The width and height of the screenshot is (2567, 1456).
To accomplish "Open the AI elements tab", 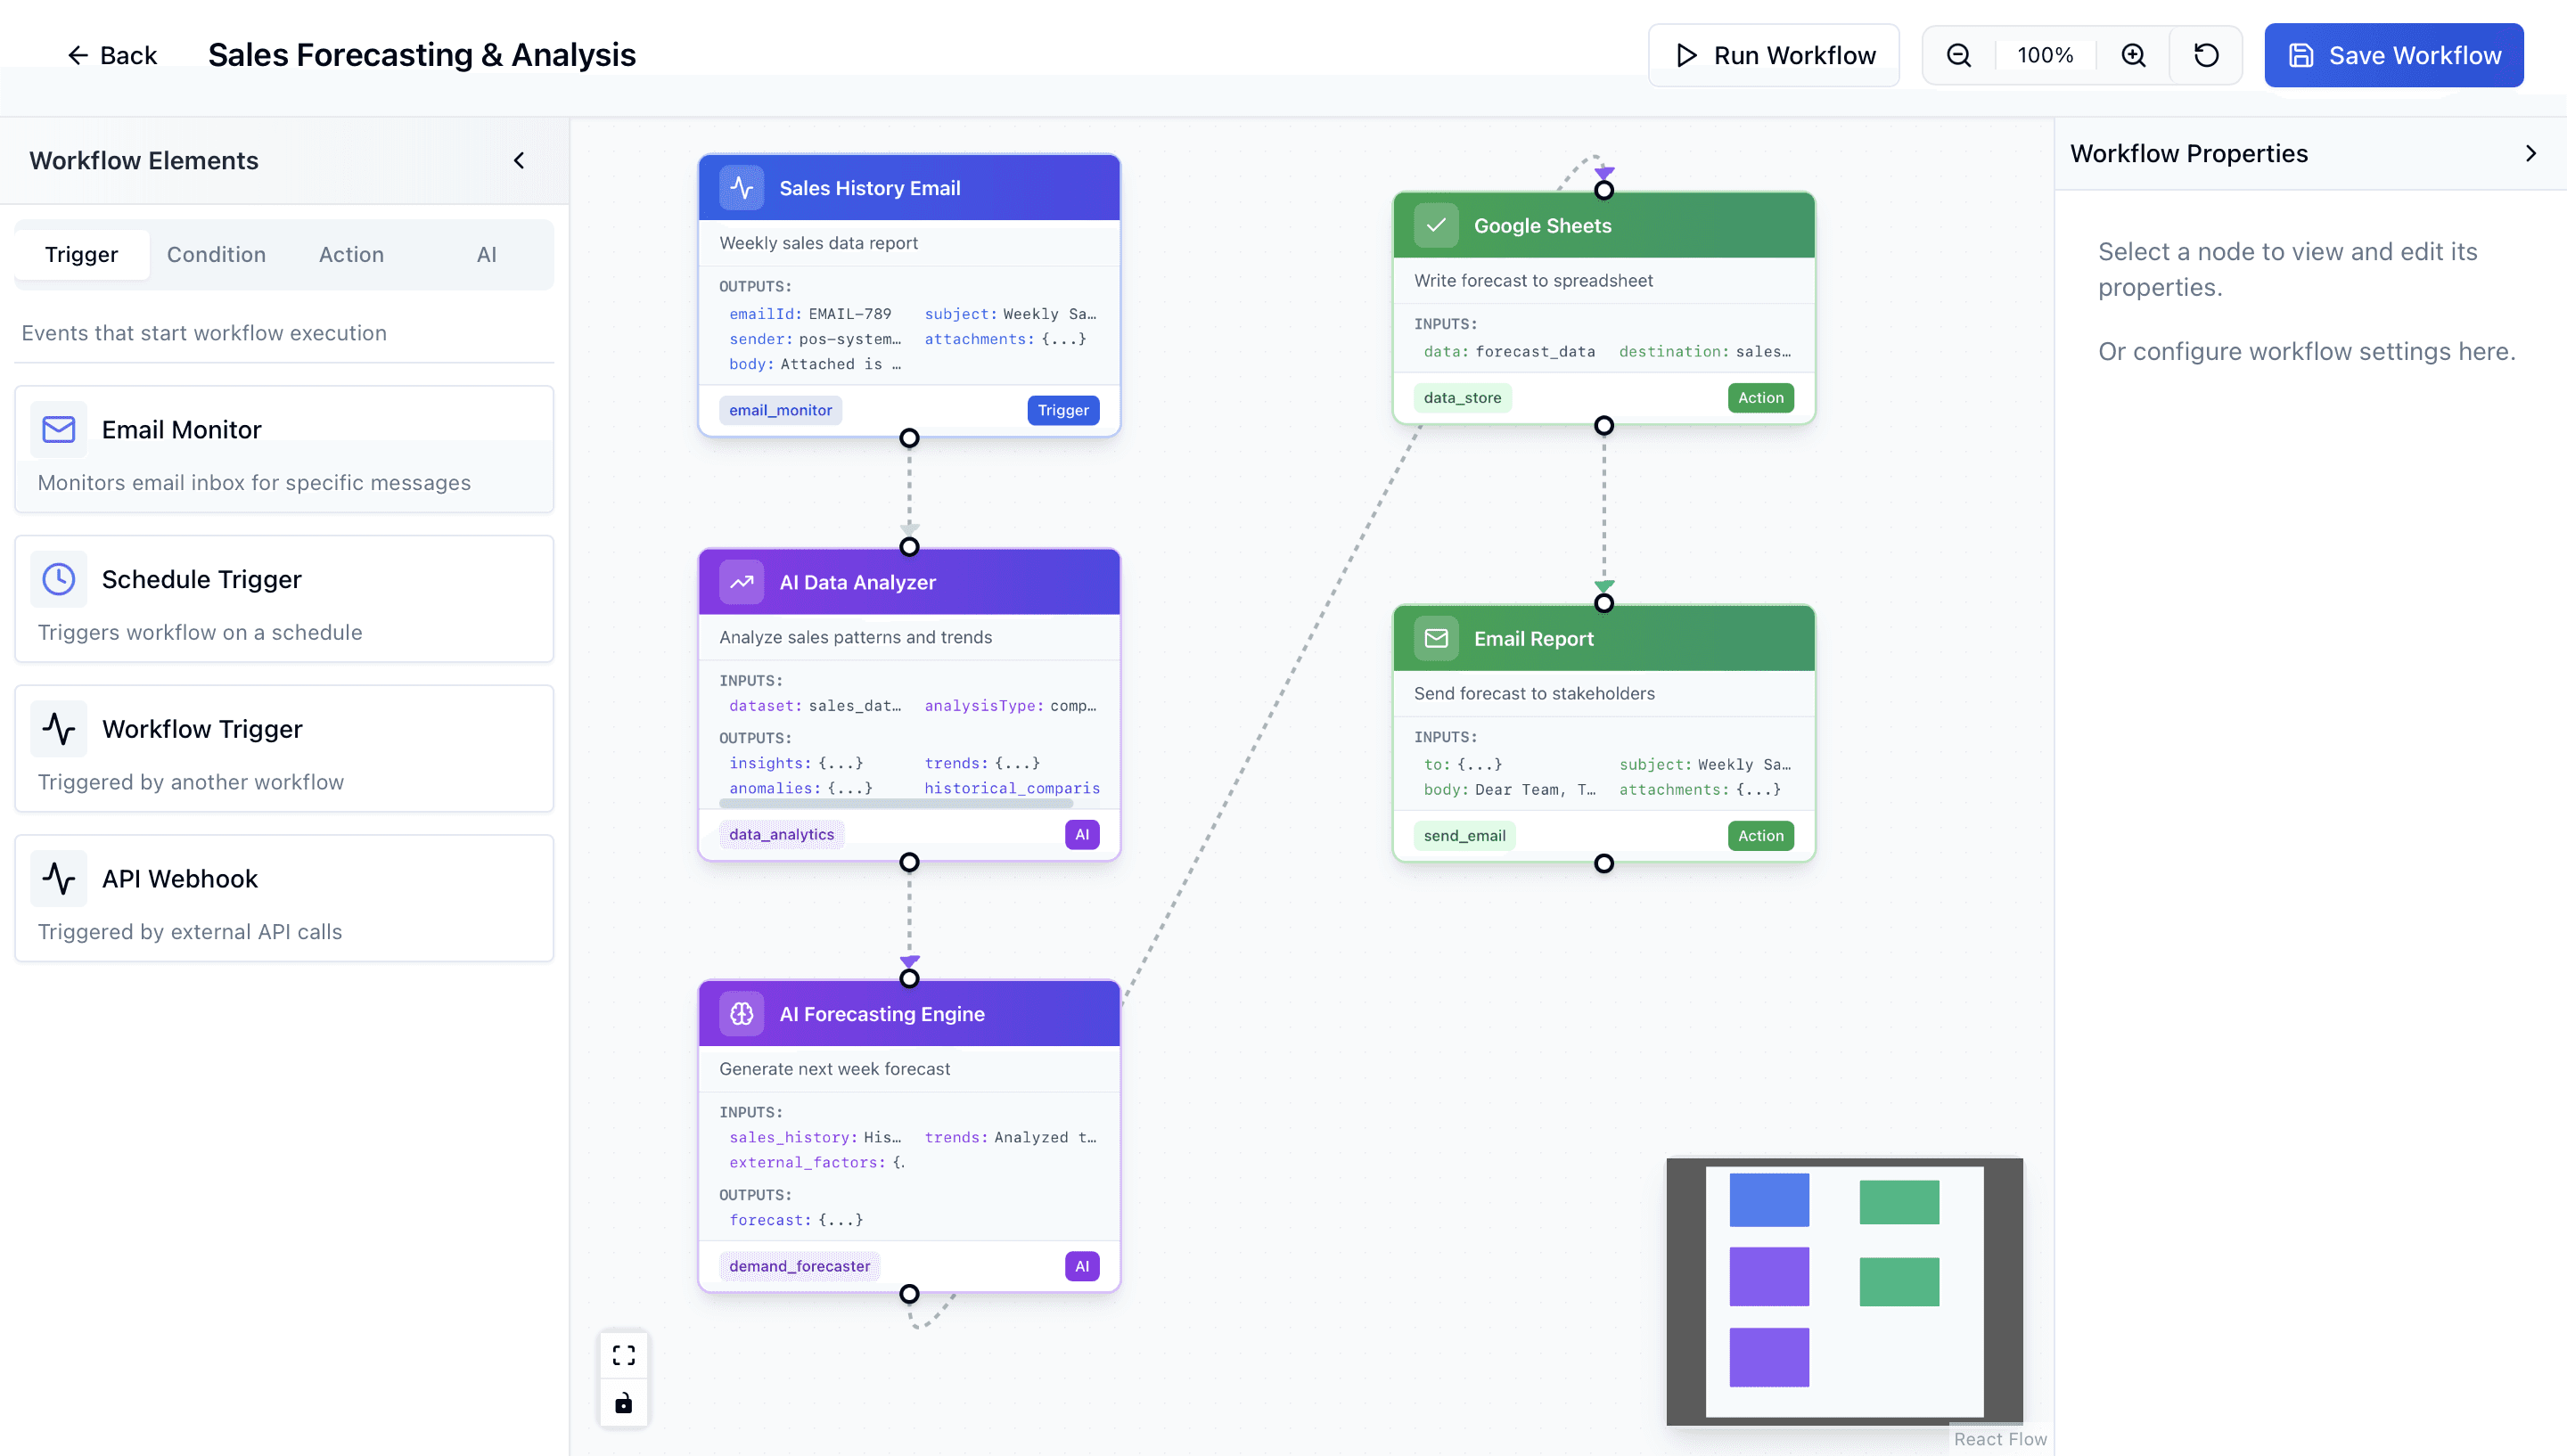I will pyautogui.click(x=486, y=254).
